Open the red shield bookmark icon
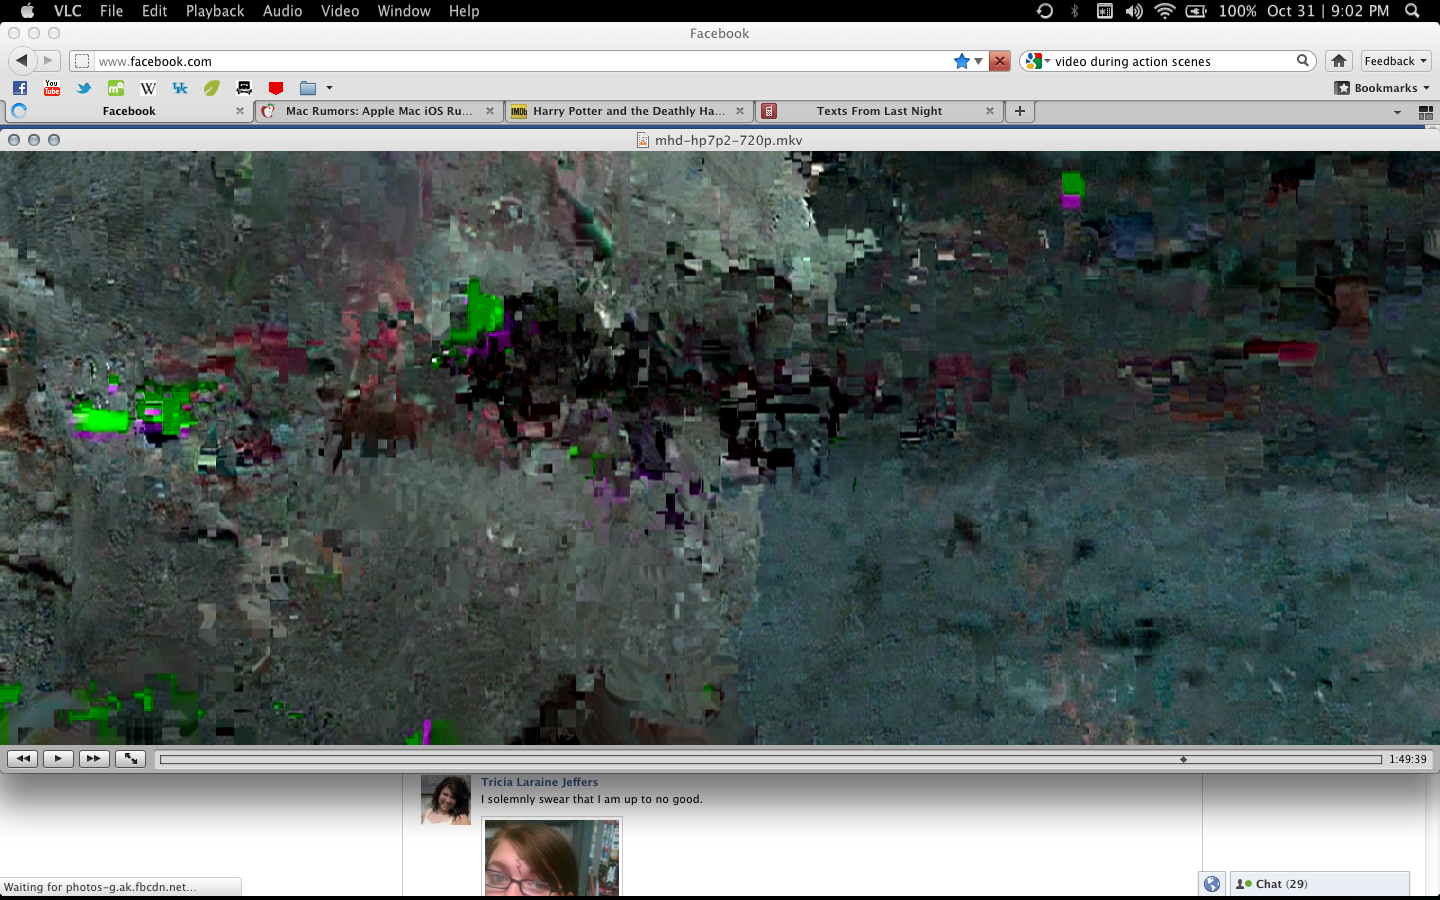The height and width of the screenshot is (900, 1440). click(276, 88)
